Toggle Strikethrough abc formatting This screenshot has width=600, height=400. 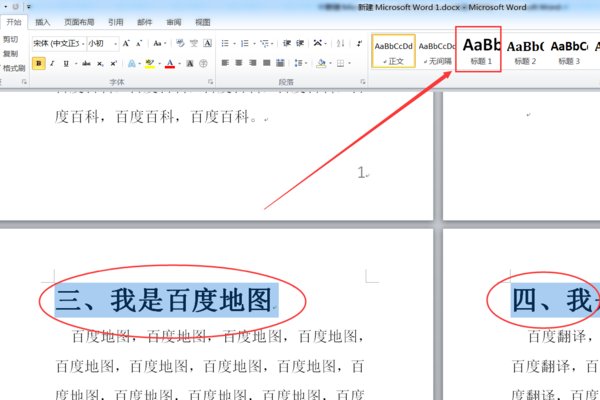coord(86,64)
